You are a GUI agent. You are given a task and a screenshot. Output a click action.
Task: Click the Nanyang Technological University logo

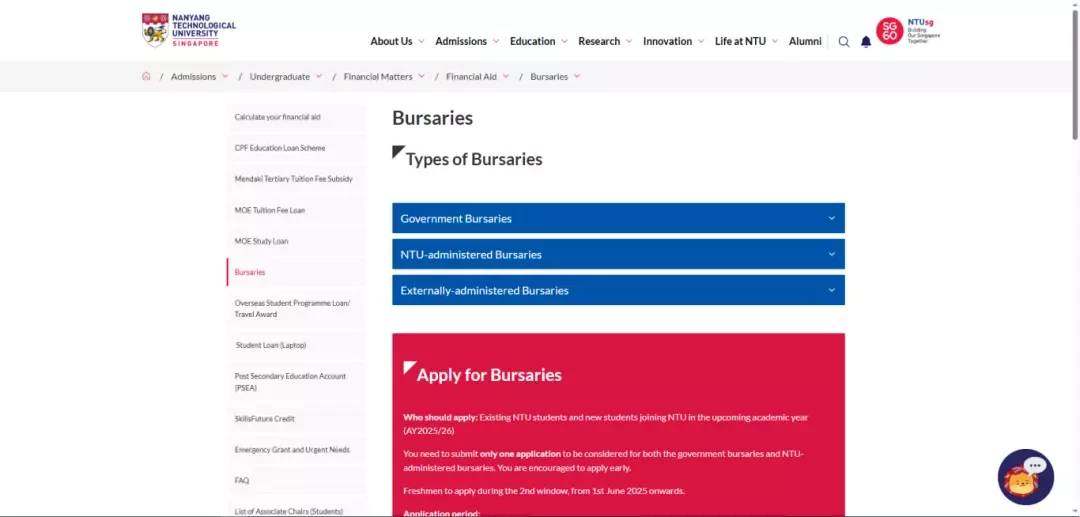click(189, 30)
